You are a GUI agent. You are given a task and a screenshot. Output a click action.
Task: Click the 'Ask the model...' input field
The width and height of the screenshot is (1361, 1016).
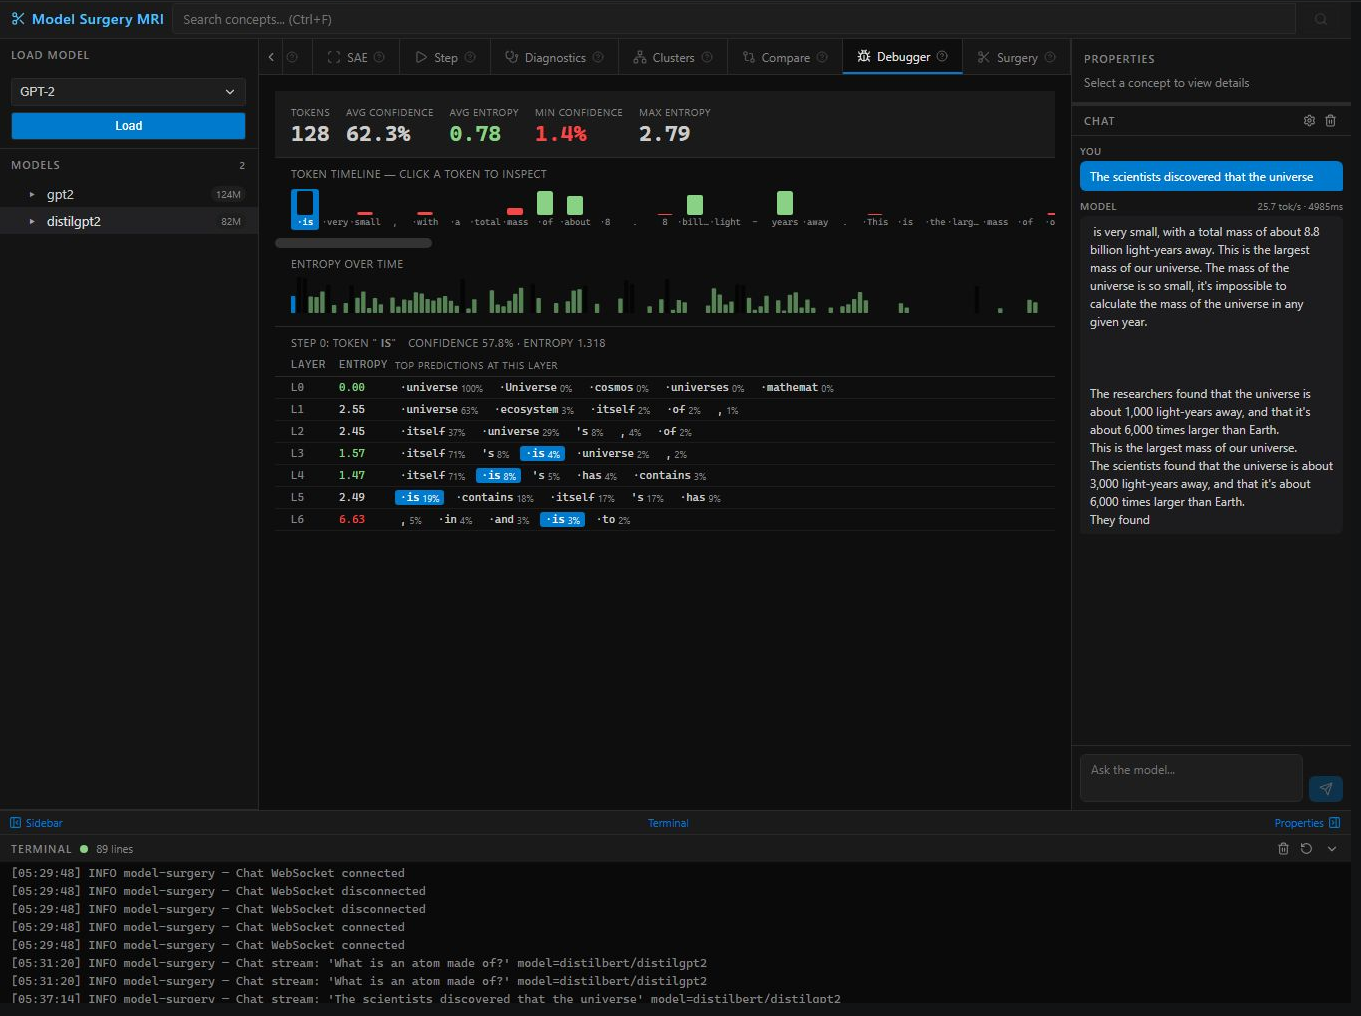coord(1191,778)
